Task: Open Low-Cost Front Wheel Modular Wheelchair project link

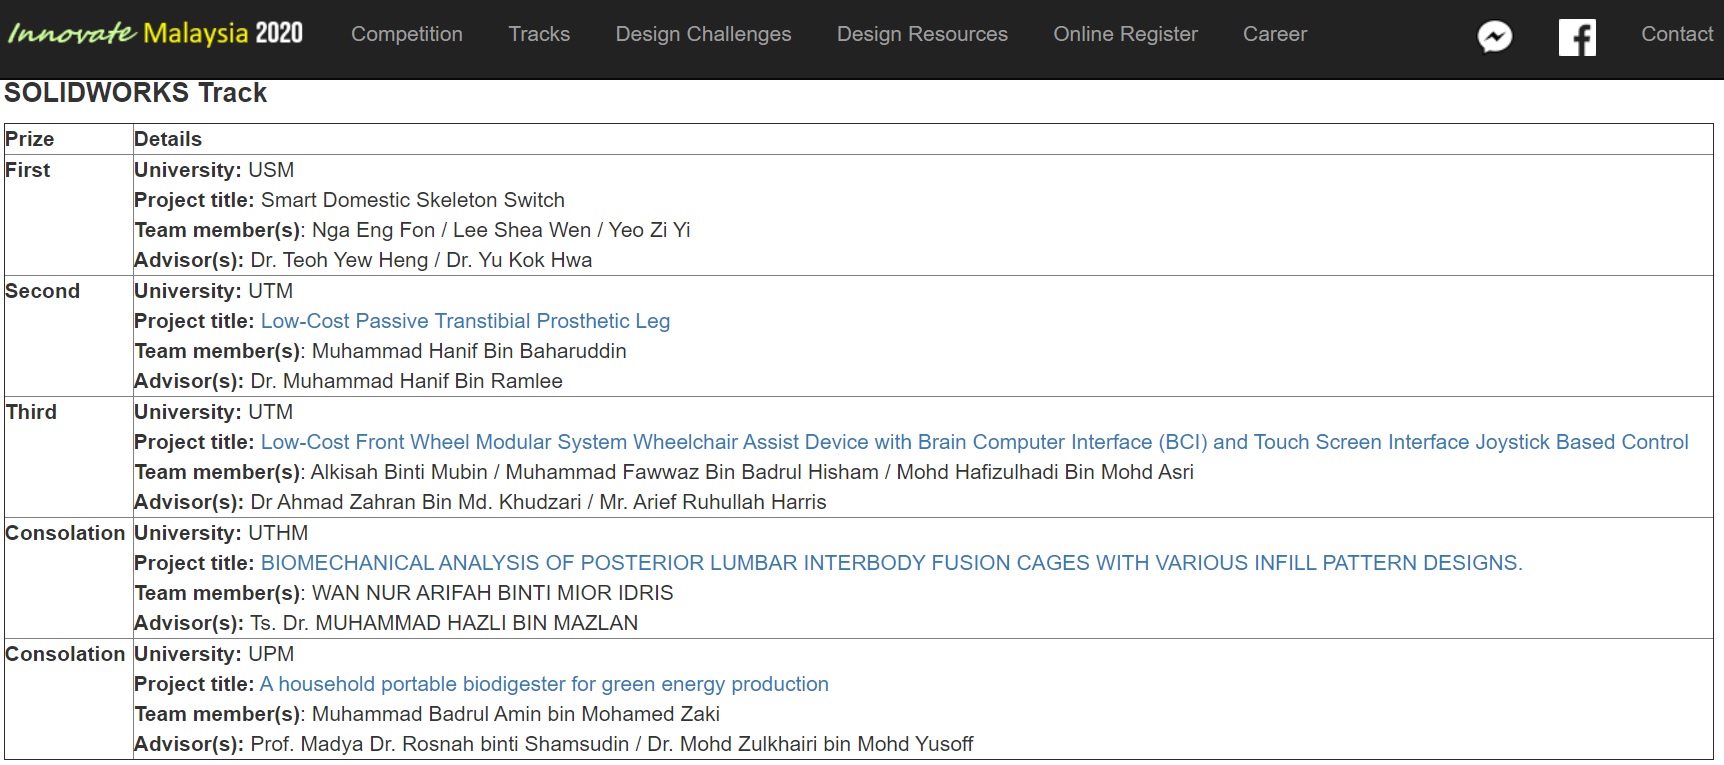Action: [974, 442]
